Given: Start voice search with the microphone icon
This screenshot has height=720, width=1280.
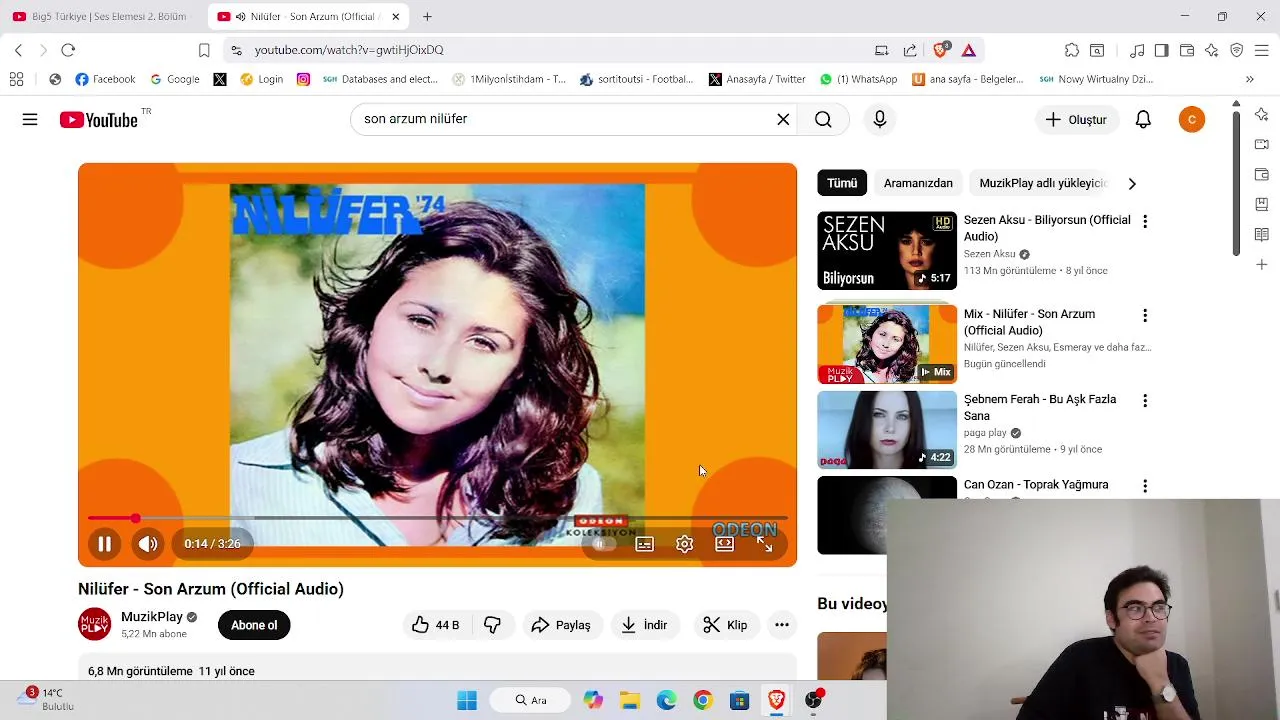Looking at the screenshot, I should coord(880,120).
